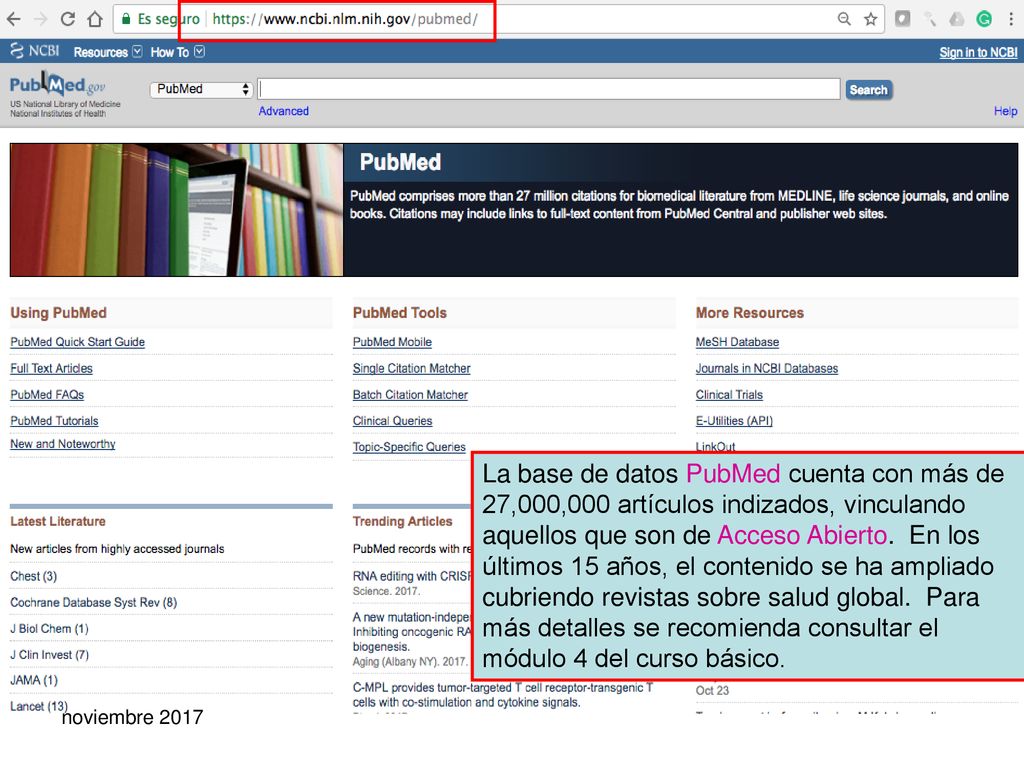Image resolution: width=1024 pixels, height=768 pixels.
Task: Open Topic-Specific Queries link
Action: click(409, 447)
